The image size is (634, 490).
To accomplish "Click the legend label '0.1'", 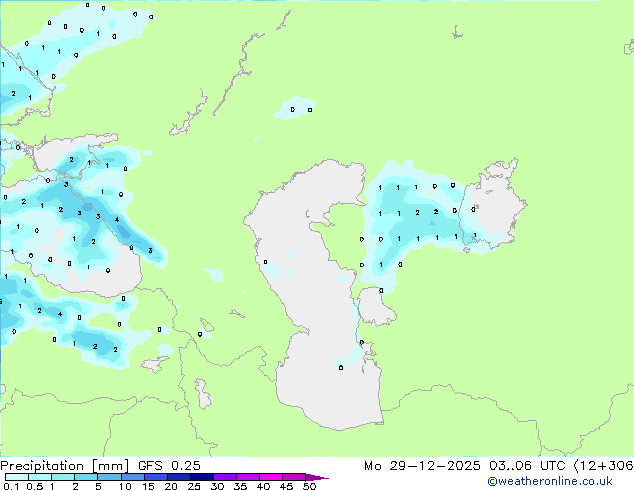I will click(11, 486).
